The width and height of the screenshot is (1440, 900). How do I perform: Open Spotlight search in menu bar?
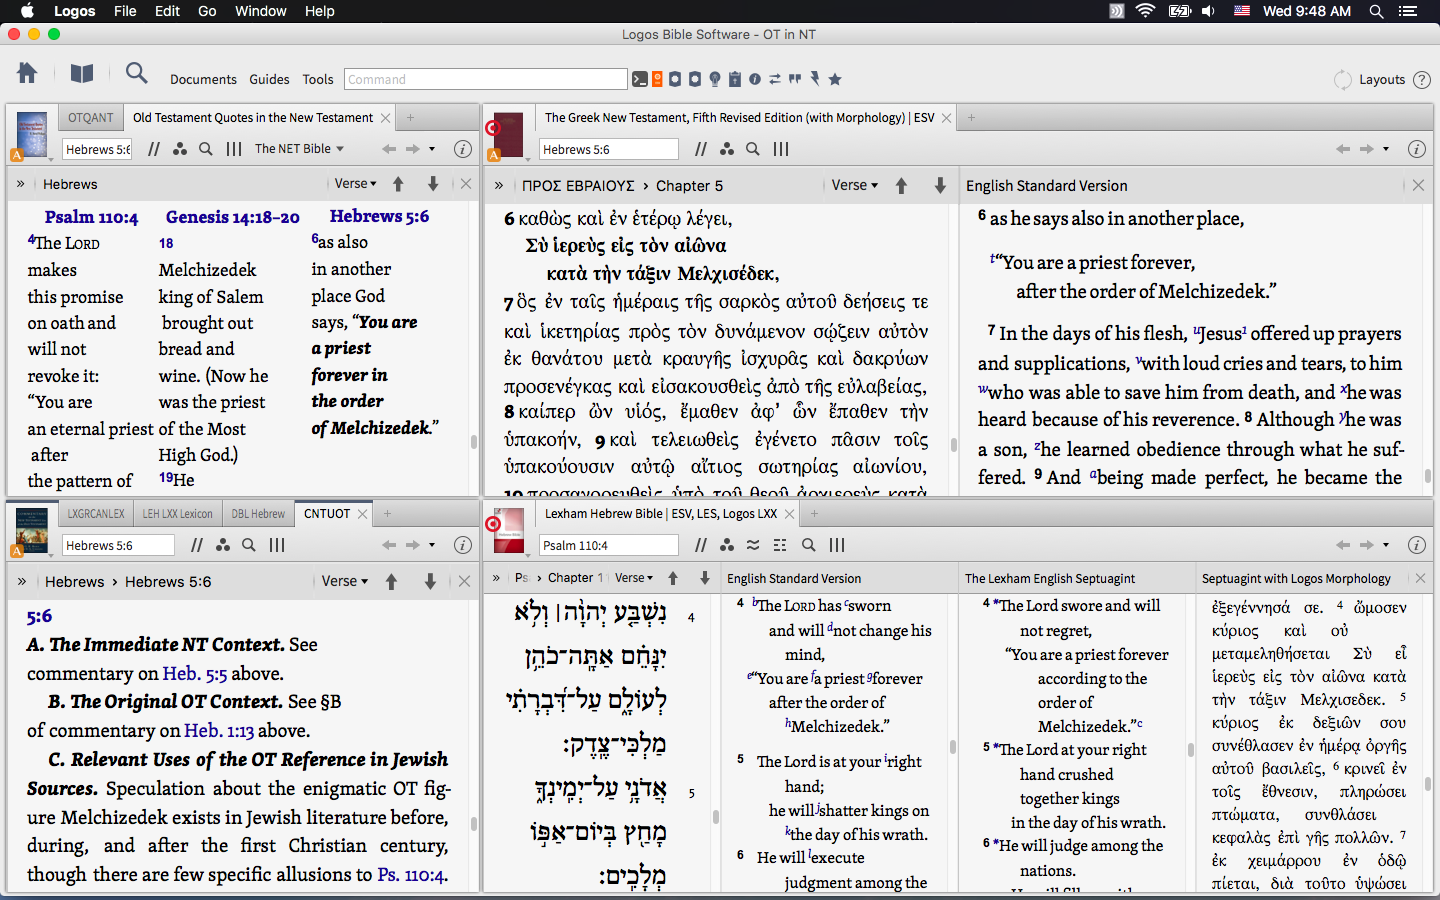[x=1376, y=11]
